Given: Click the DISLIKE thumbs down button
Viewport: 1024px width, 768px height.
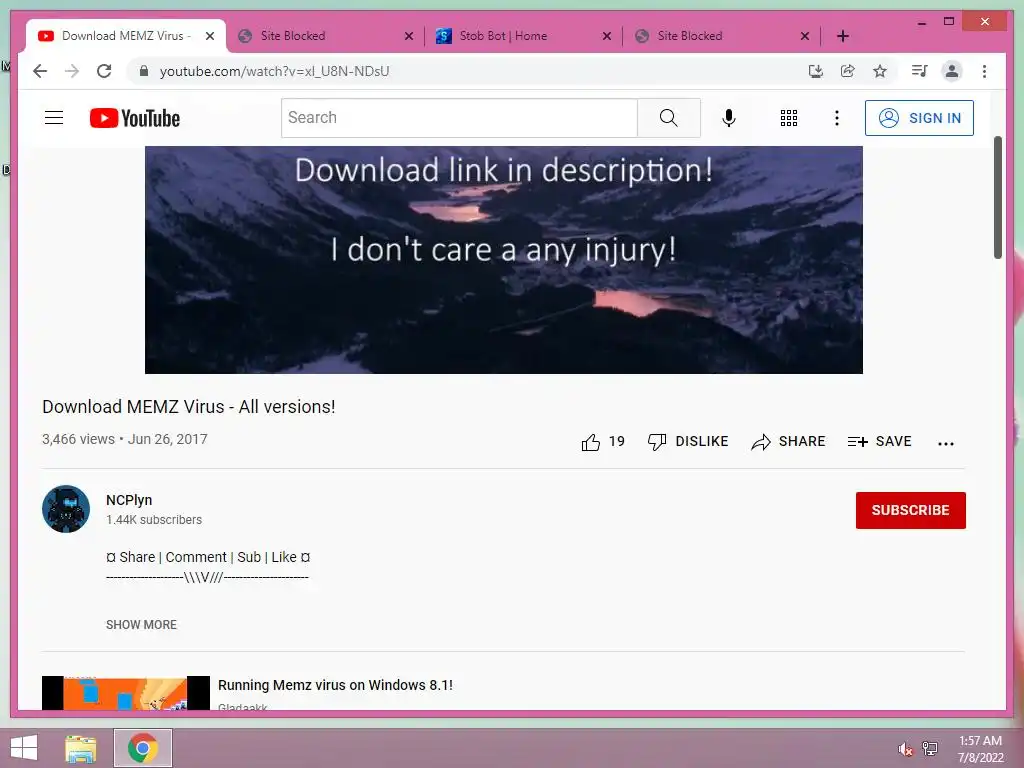Looking at the screenshot, I should pyautogui.click(x=688, y=442).
